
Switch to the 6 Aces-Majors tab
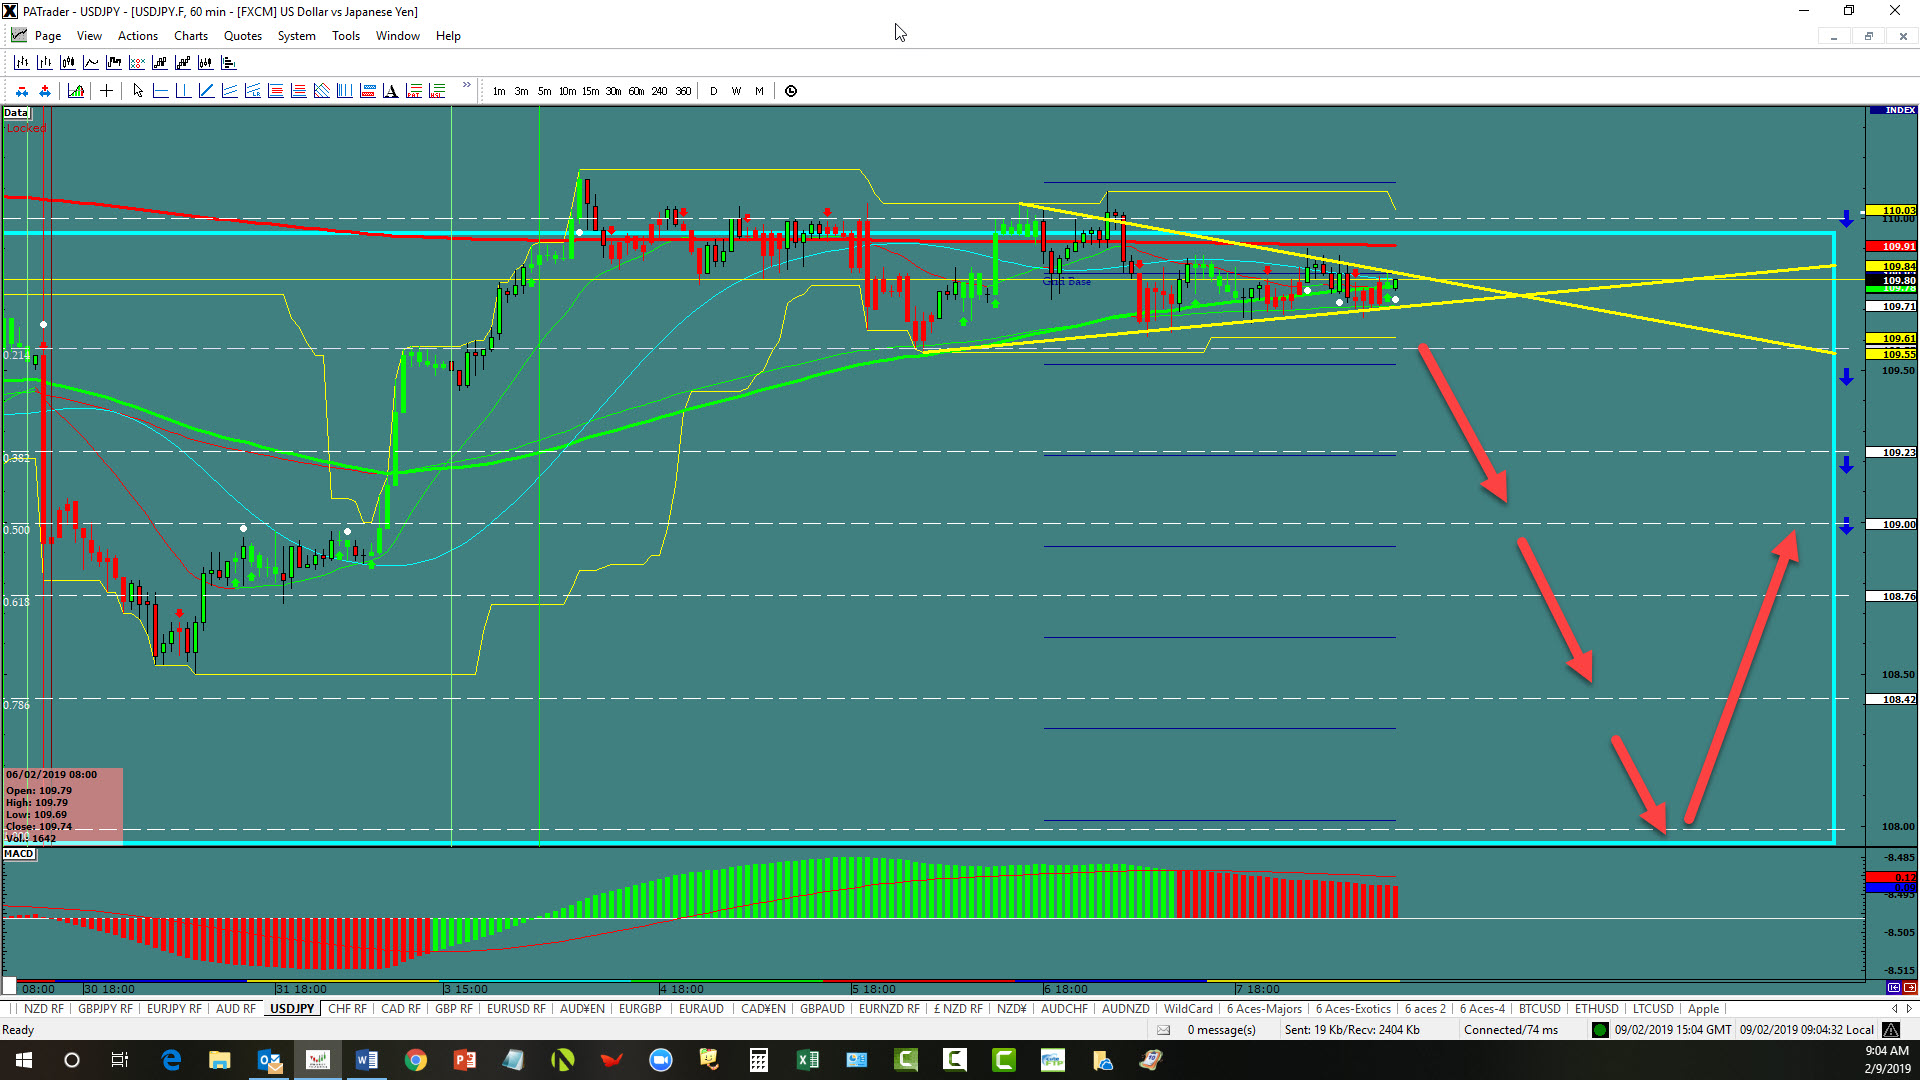1264,1009
